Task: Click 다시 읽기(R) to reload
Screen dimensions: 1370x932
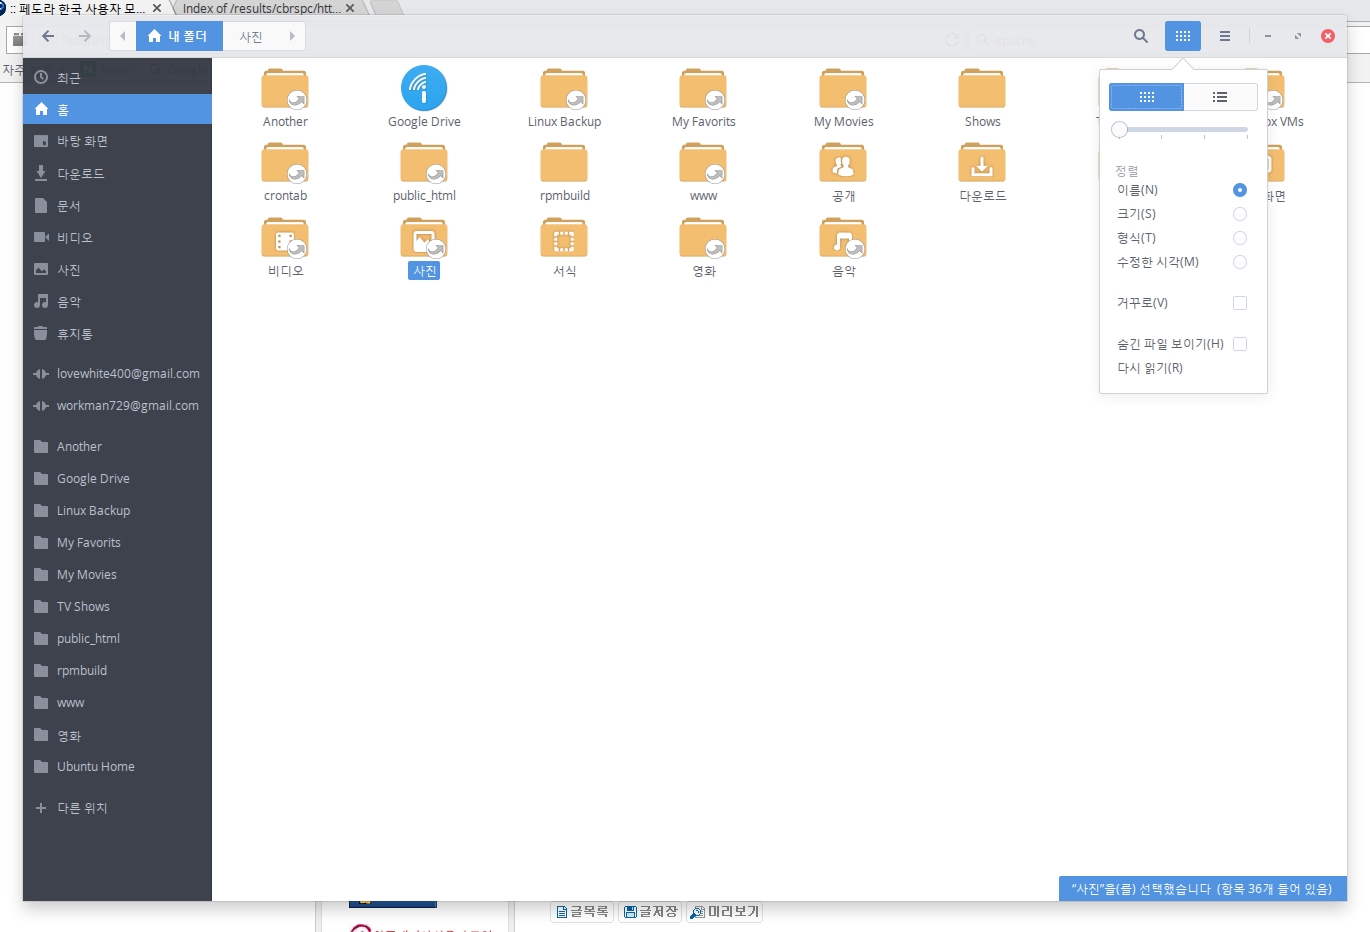Action: 1150,368
